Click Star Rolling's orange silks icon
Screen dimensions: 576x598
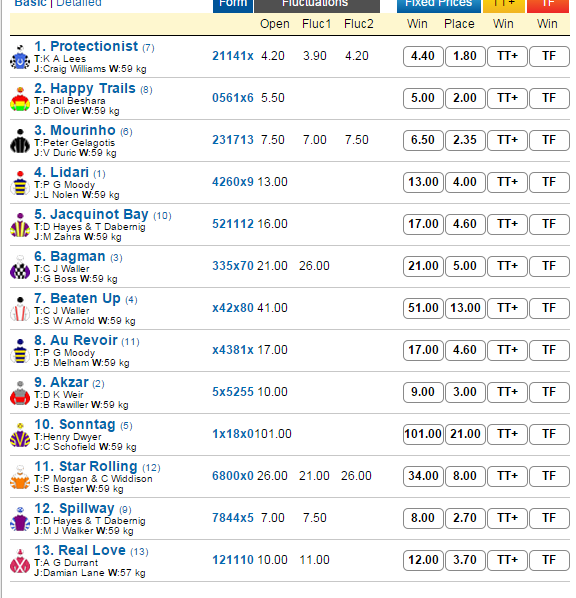tap(20, 477)
